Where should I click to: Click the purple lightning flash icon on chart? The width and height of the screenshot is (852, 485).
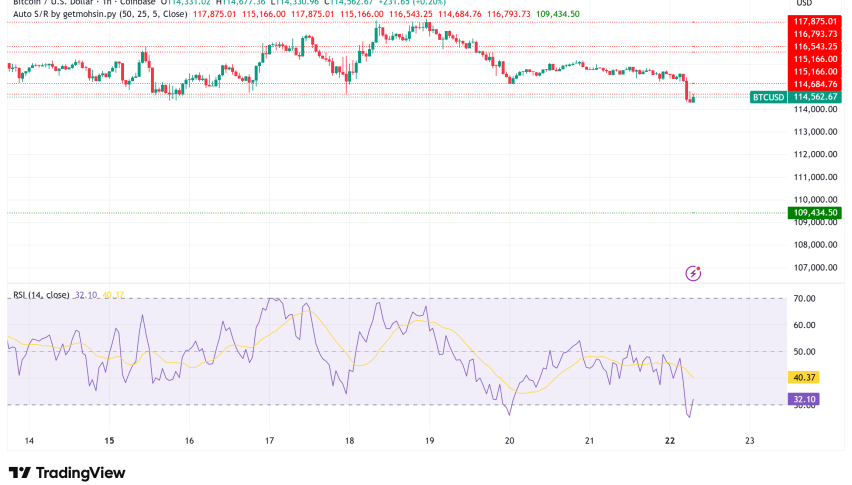(693, 273)
